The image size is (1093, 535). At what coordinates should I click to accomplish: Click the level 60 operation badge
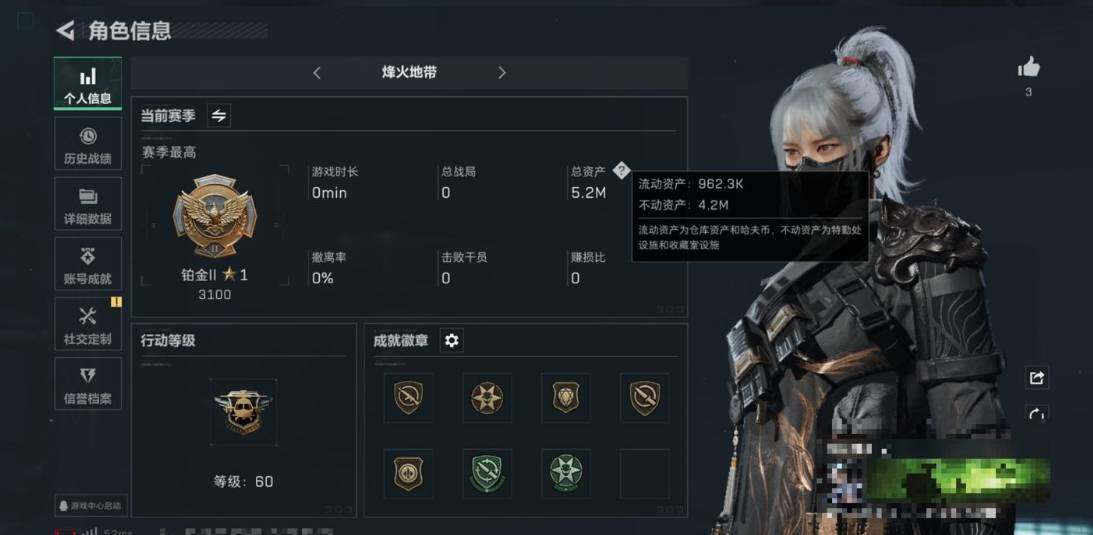click(243, 412)
